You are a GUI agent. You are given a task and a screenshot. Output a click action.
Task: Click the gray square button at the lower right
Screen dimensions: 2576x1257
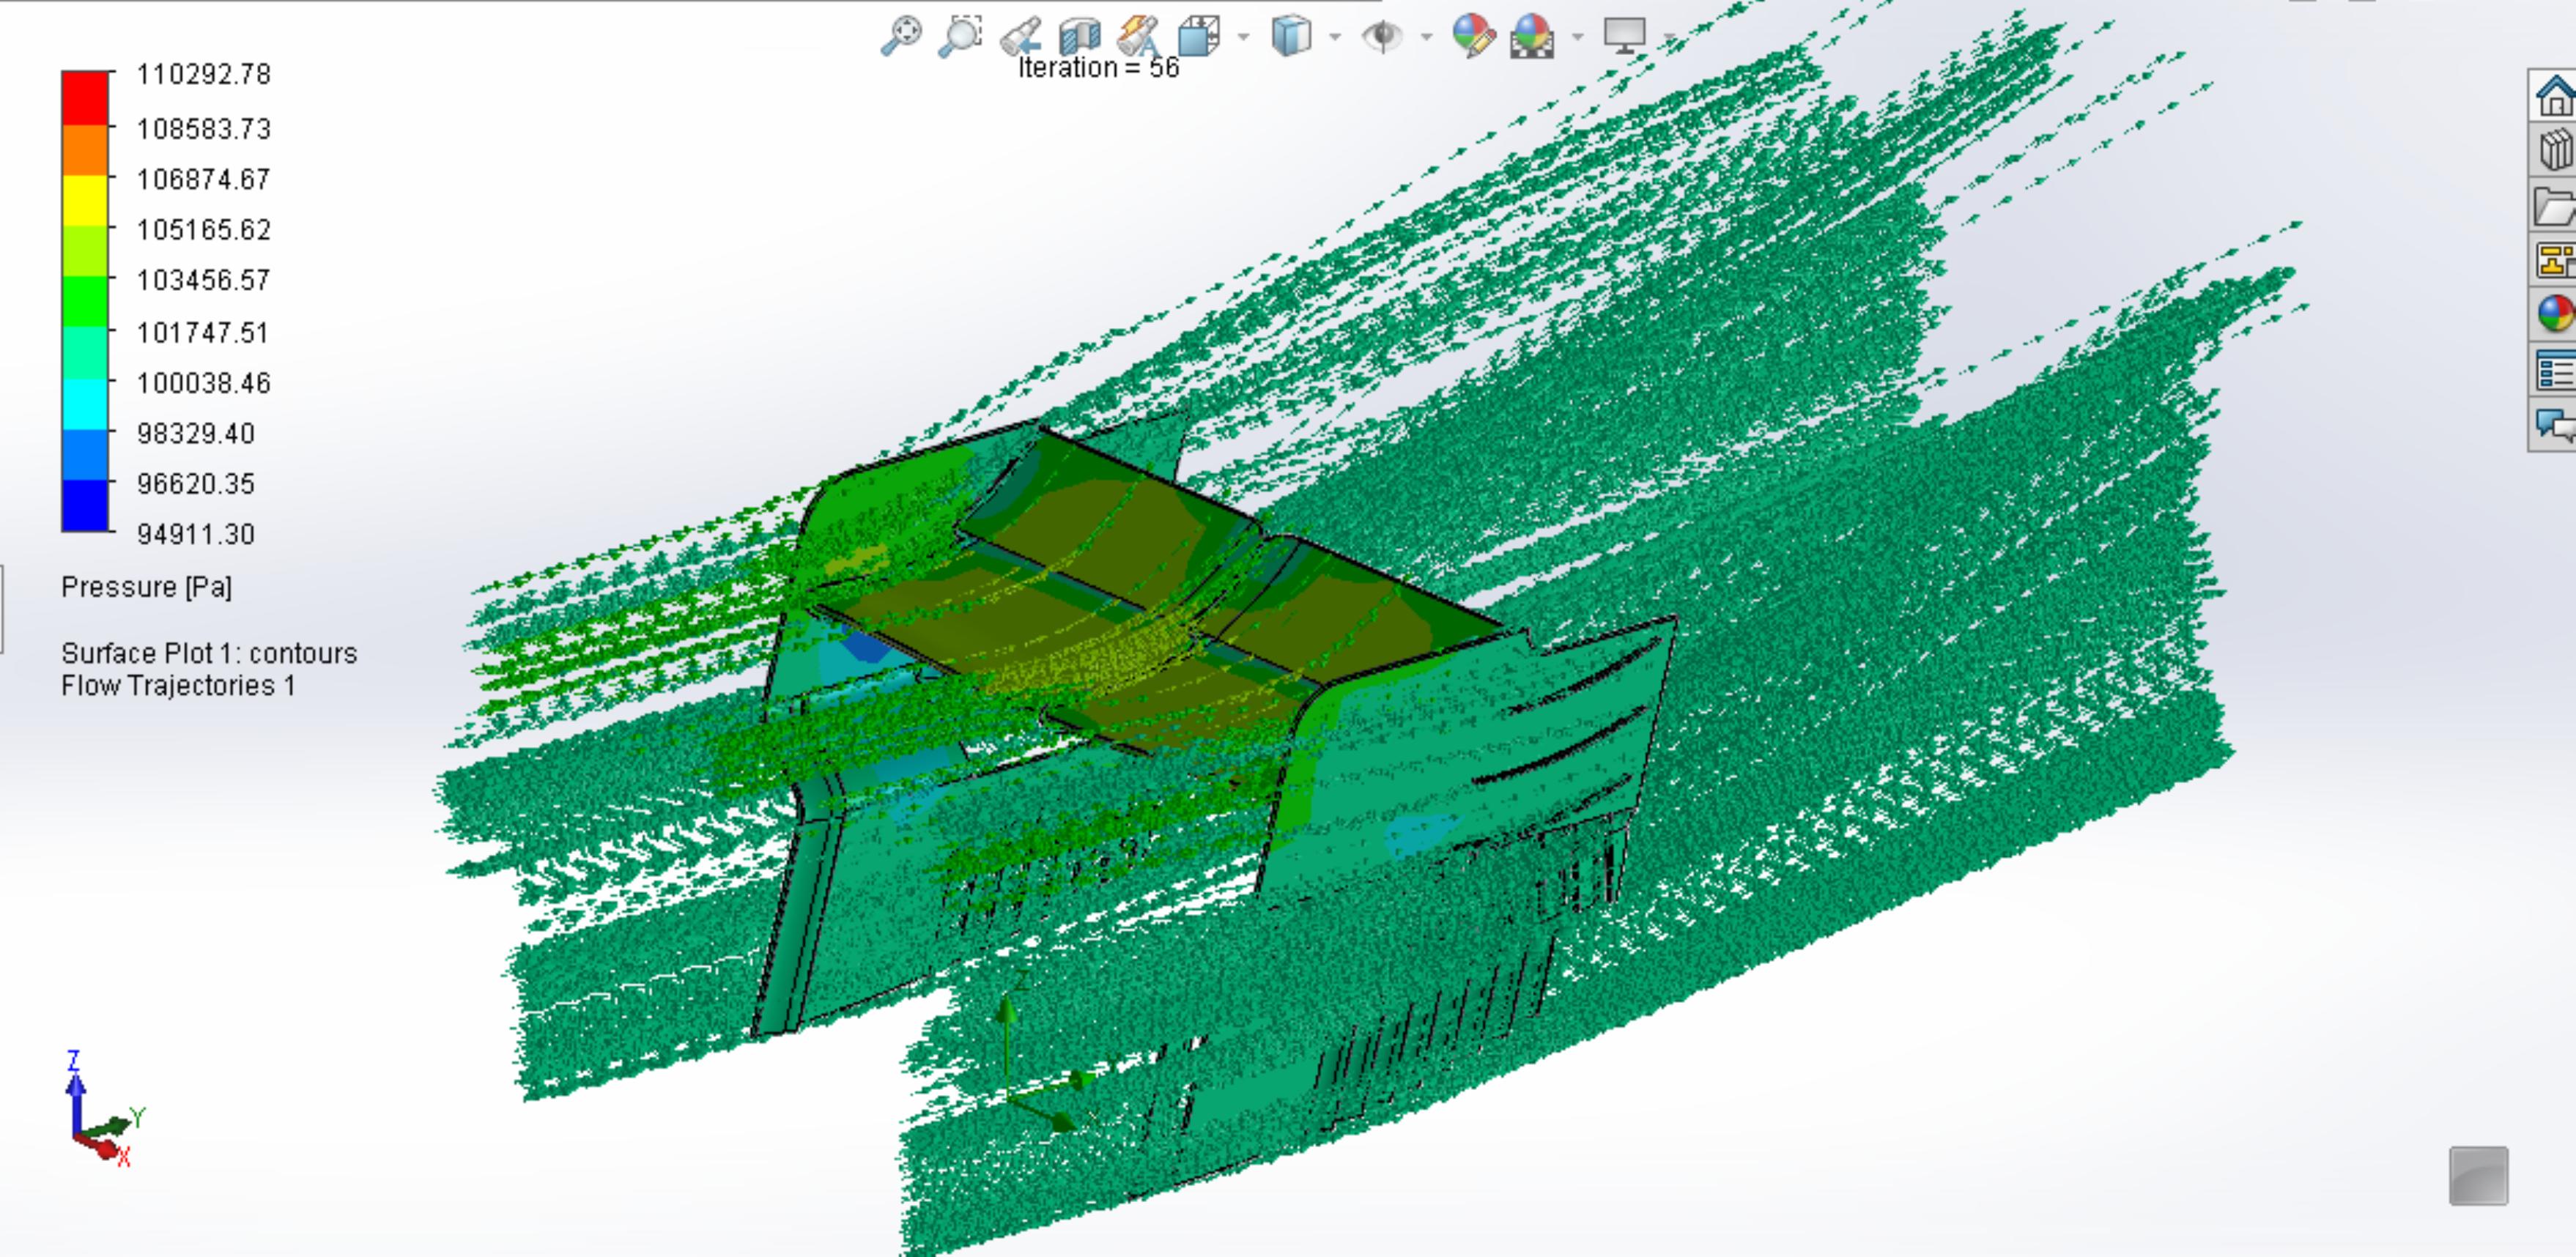[2479, 1176]
